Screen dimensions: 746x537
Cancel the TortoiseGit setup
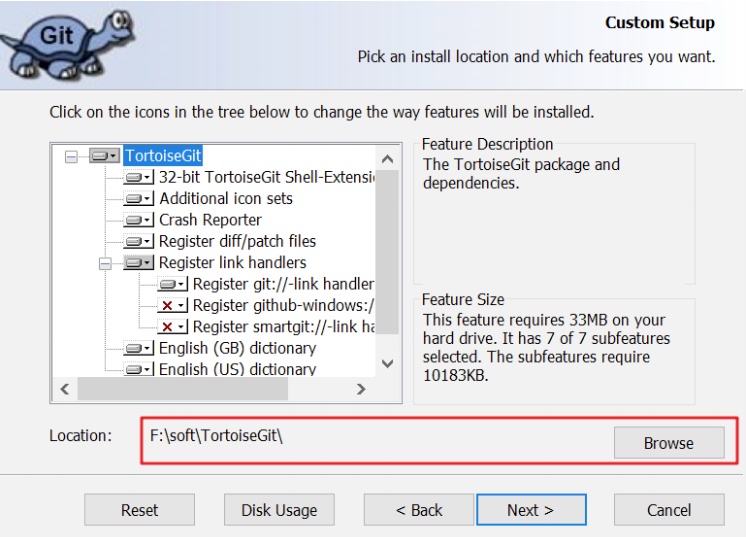tap(669, 510)
